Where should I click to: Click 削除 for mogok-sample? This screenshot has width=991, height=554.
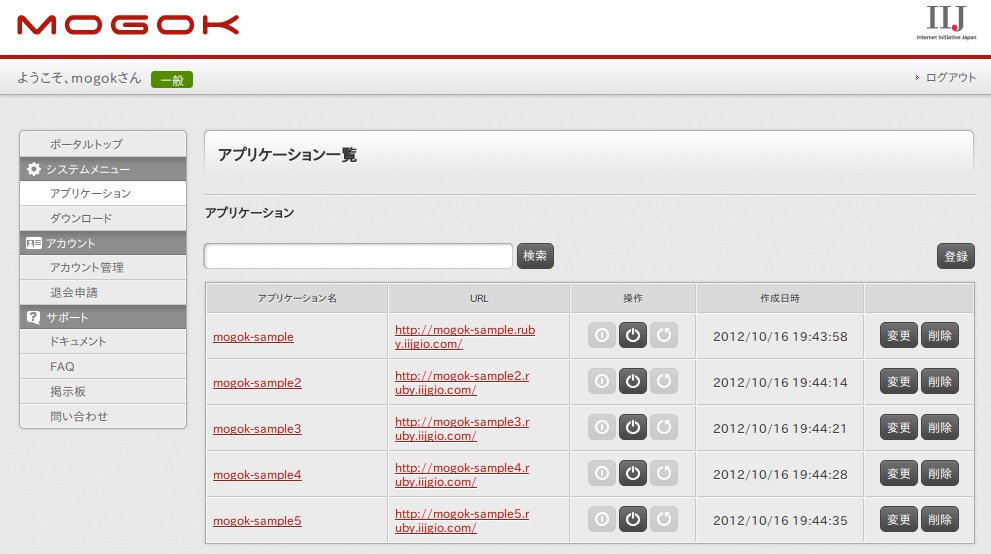point(940,335)
